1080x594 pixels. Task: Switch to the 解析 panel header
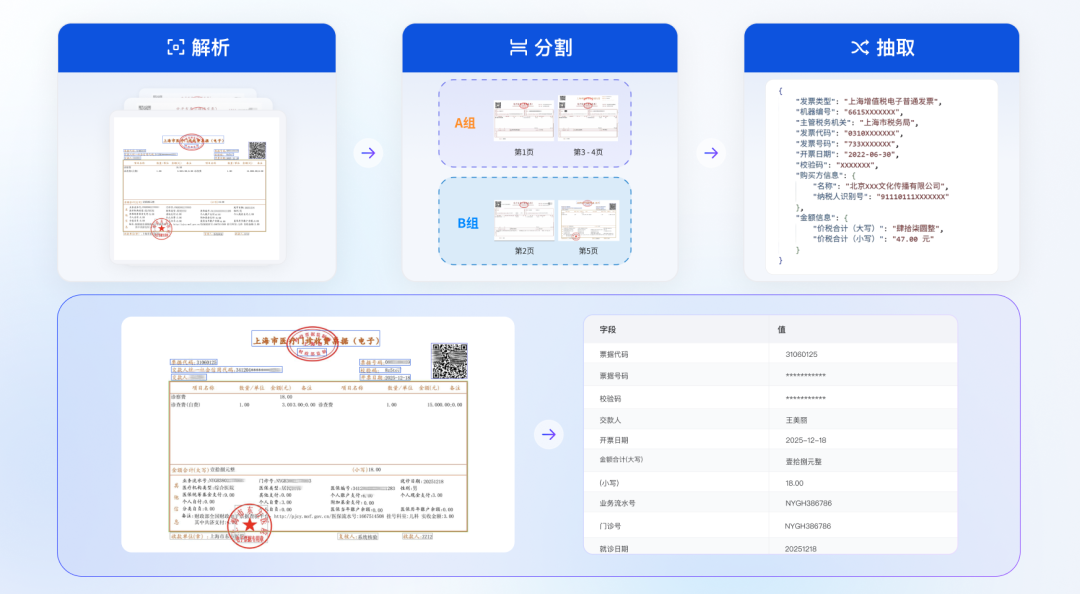click(x=197, y=46)
